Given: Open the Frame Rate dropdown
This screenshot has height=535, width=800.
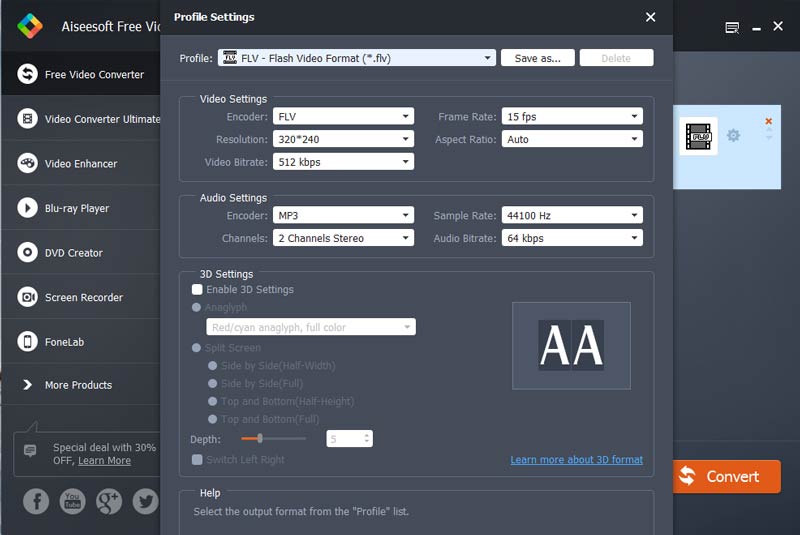Looking at the screenshot, I should [572, 117].
